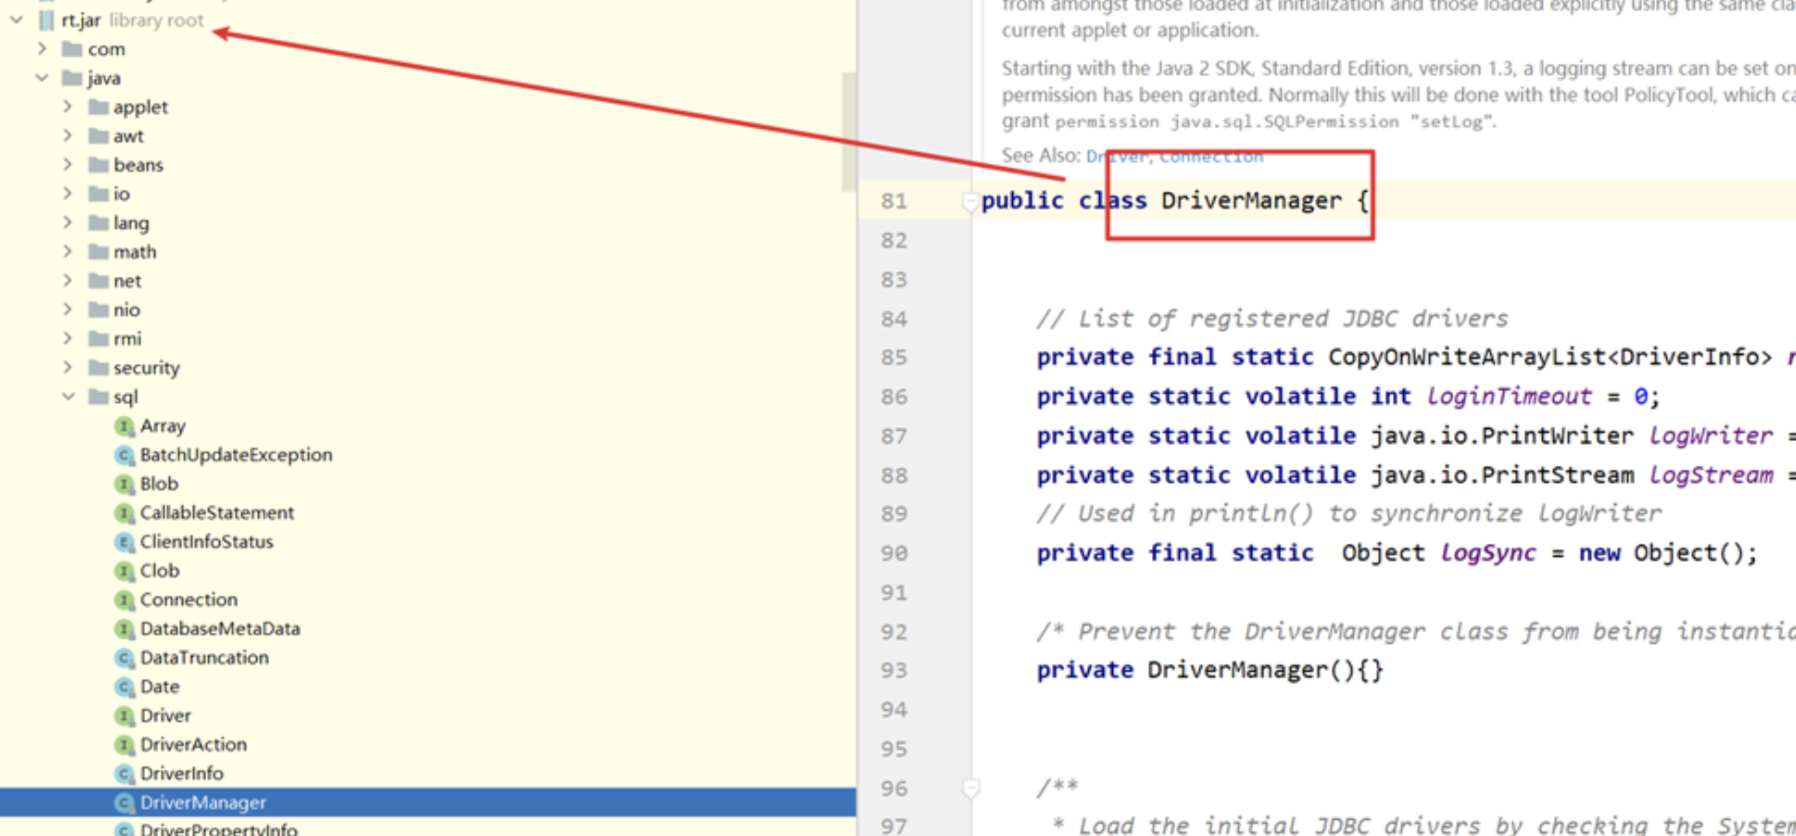Click the Clob interface icon
The image size is (1796, 836).
point(124,571)
